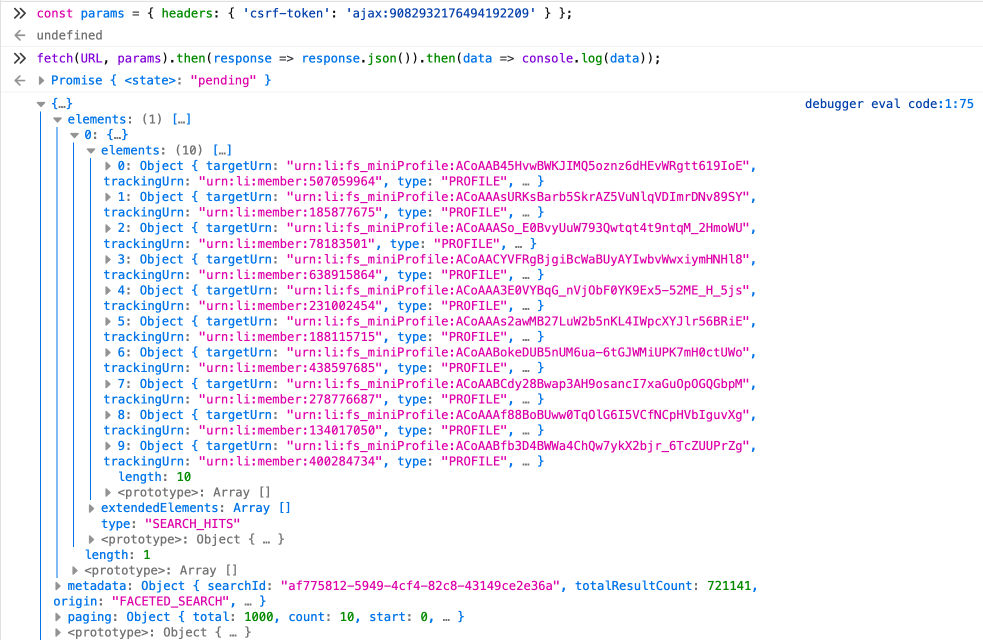Expand the metadata Object row

coord(58,586)
